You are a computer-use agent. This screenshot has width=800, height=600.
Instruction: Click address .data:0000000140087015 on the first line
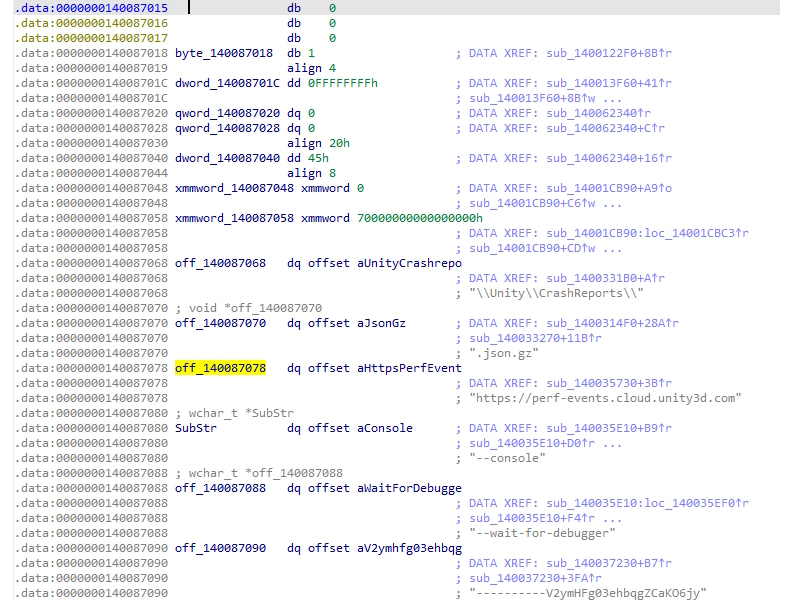[x=91, y=8]
